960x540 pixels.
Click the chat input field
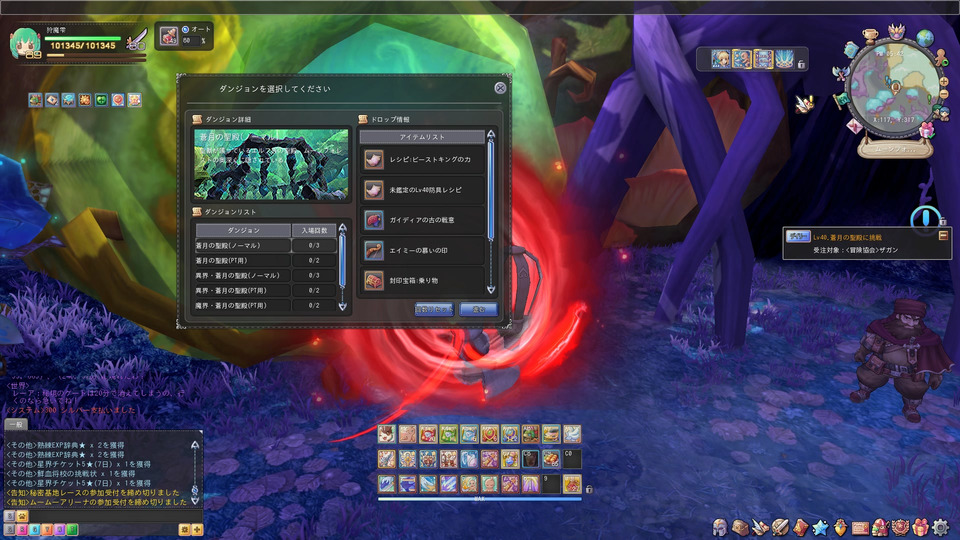(x=116, y=516)
